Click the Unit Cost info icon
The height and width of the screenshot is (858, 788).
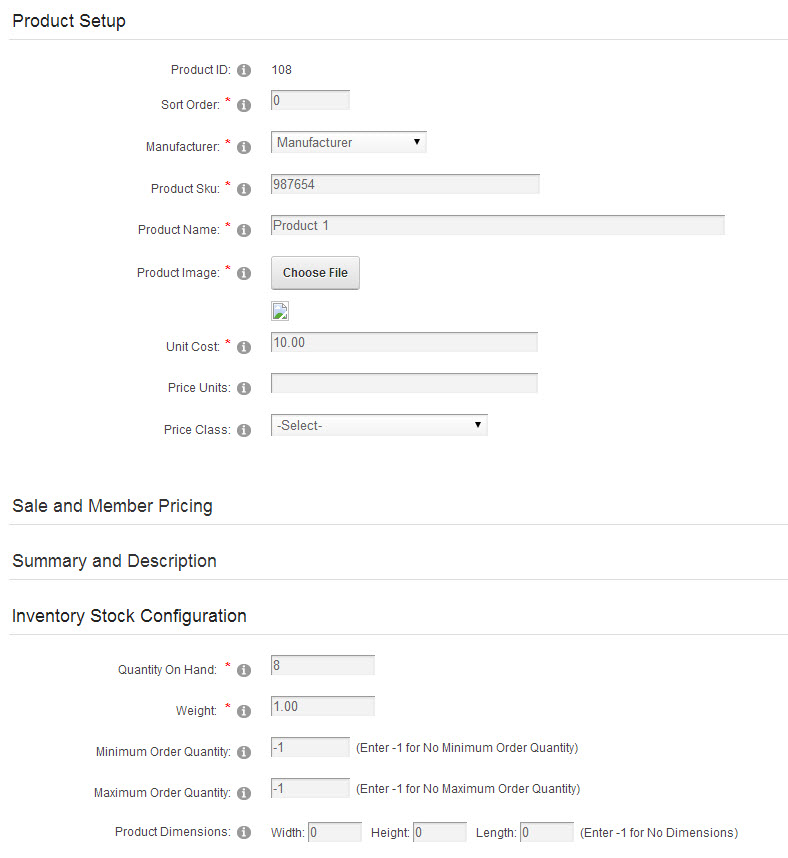(244, 347)
